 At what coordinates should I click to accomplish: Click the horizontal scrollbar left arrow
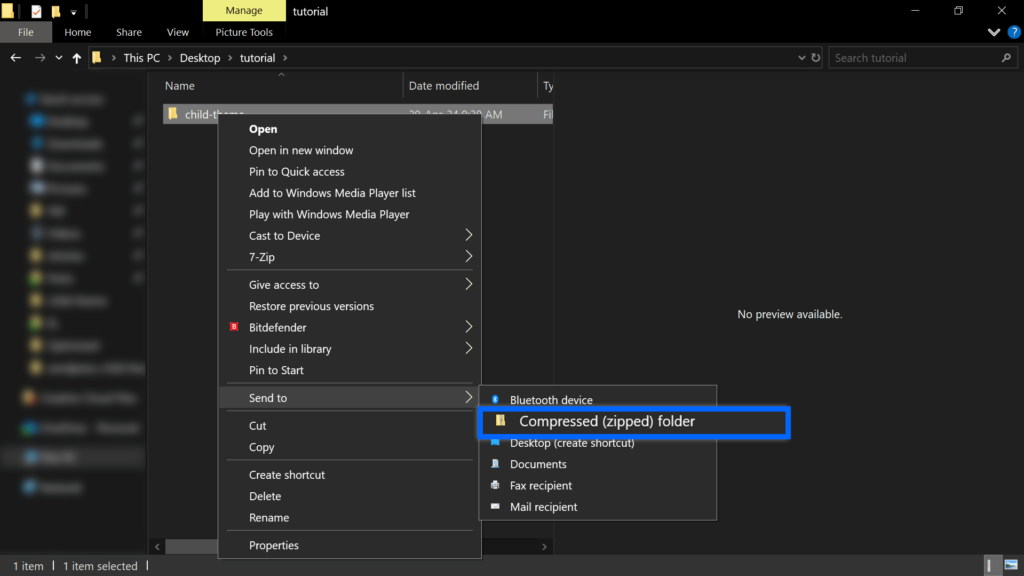click(157, 547)
